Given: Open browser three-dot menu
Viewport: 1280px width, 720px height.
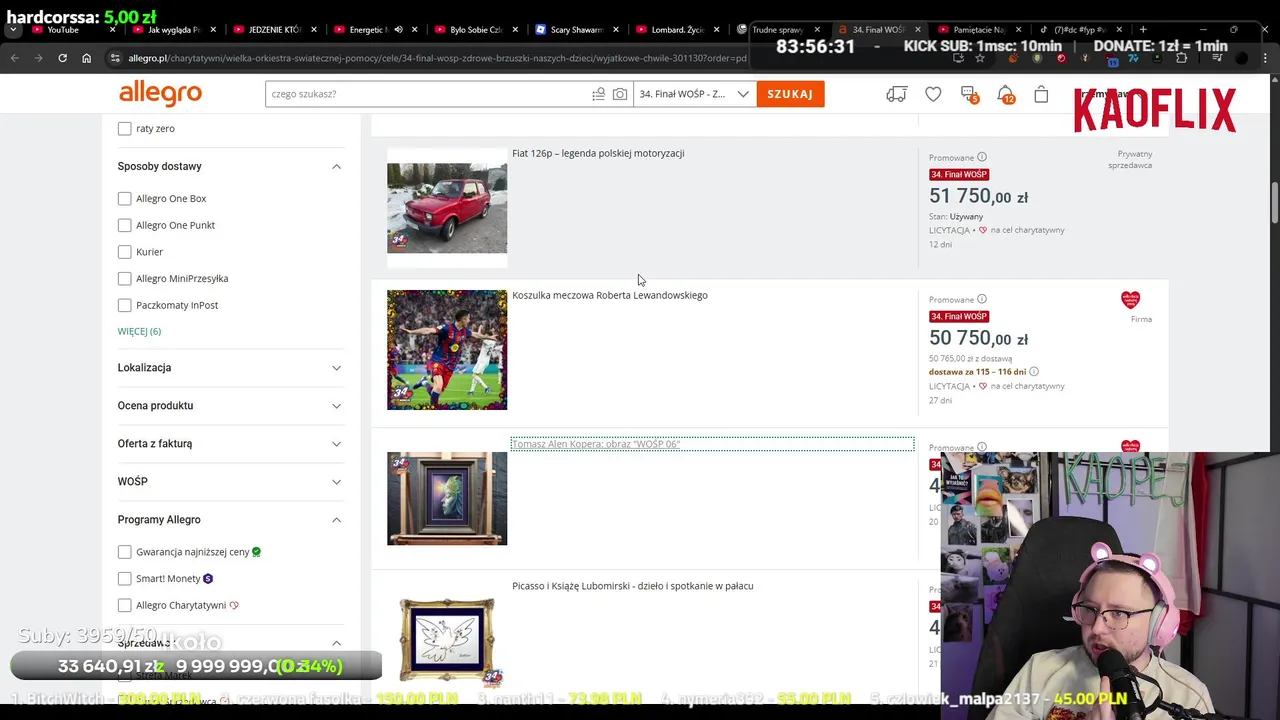Looking at the screenshot, I should (1265, 58).
